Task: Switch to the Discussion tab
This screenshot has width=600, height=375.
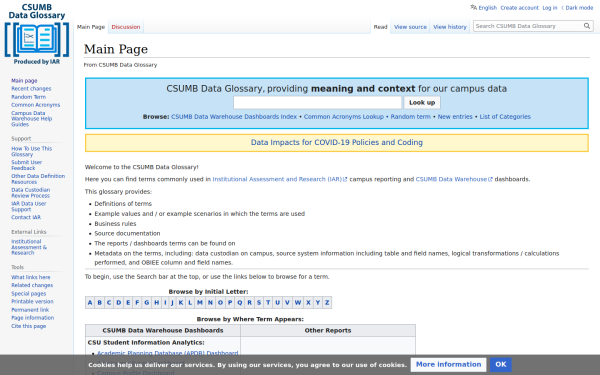Action: (126, 27)
